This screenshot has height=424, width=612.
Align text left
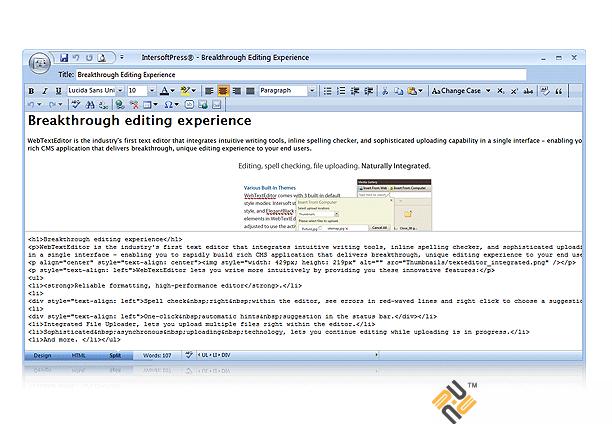209,91
